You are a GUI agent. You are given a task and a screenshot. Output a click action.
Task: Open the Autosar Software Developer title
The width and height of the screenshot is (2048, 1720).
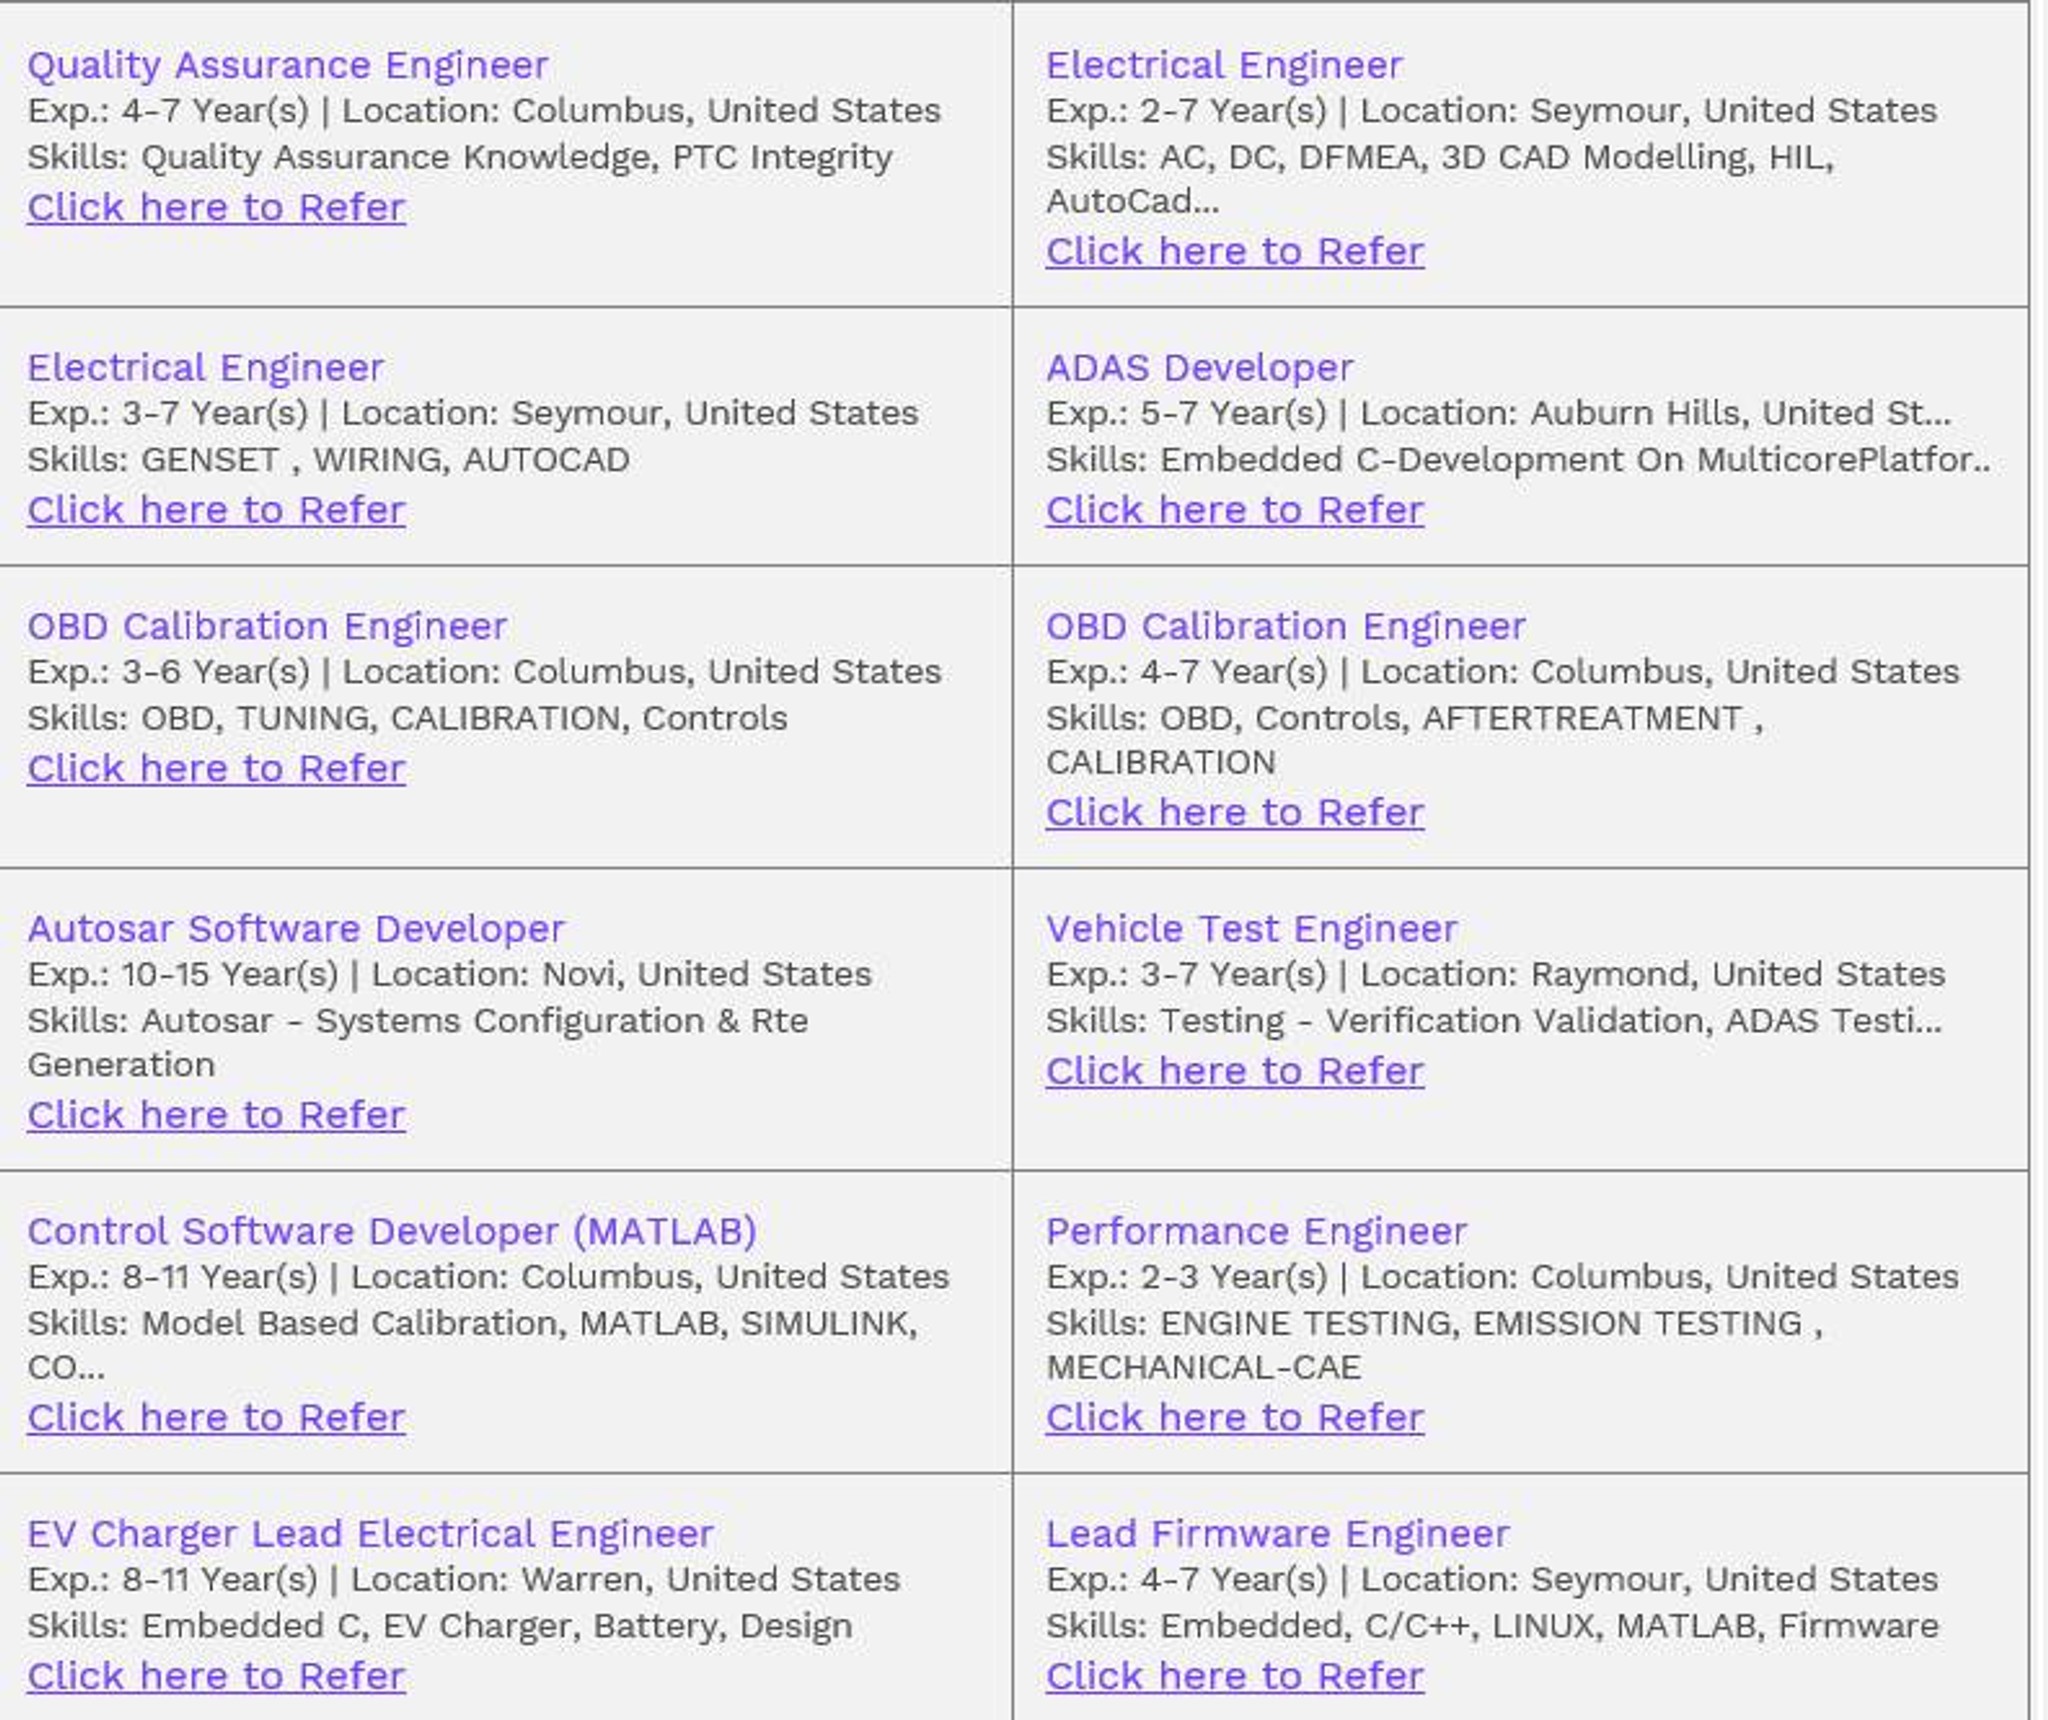click(x=296, y=929)
